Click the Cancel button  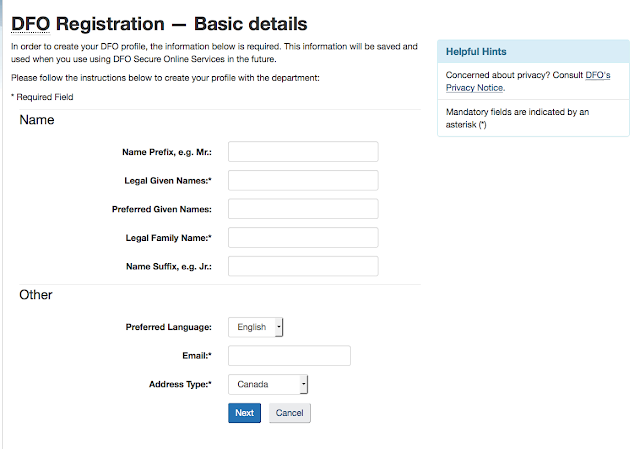(x=289, y=413)
